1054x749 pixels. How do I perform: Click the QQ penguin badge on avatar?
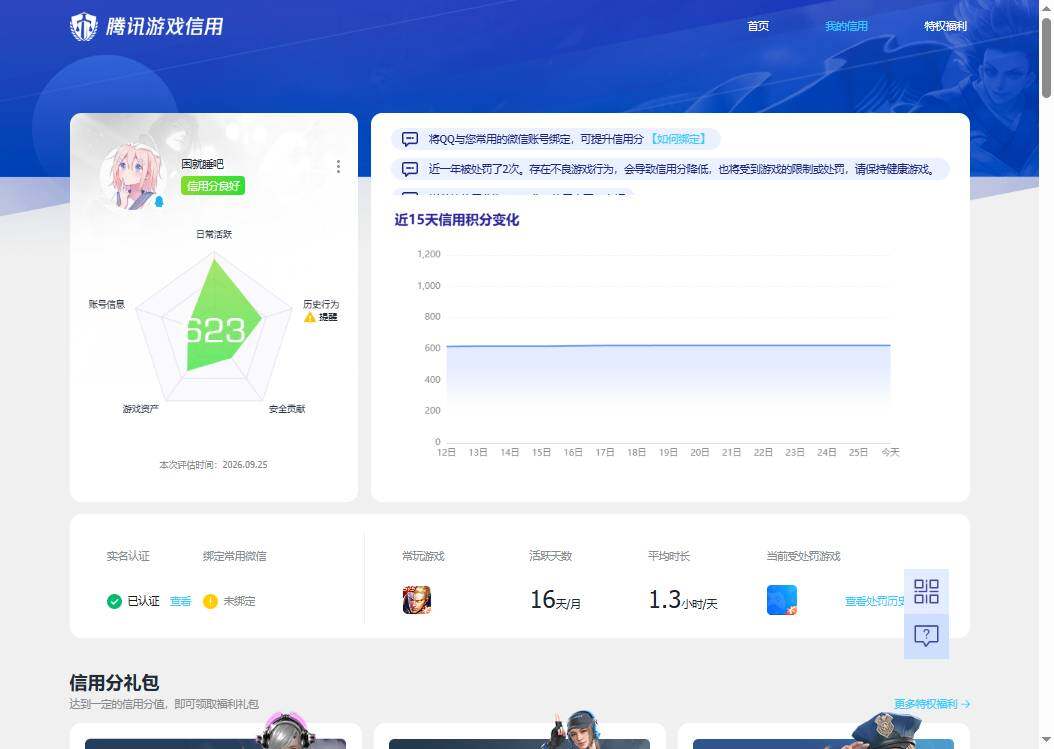click(159, 201)
